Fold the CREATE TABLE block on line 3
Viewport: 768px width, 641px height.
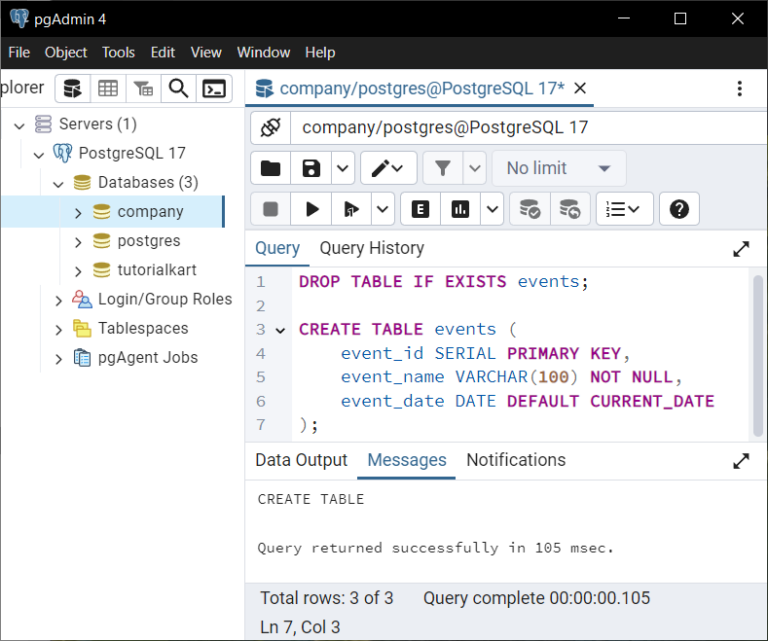click(x=280, y=331)
